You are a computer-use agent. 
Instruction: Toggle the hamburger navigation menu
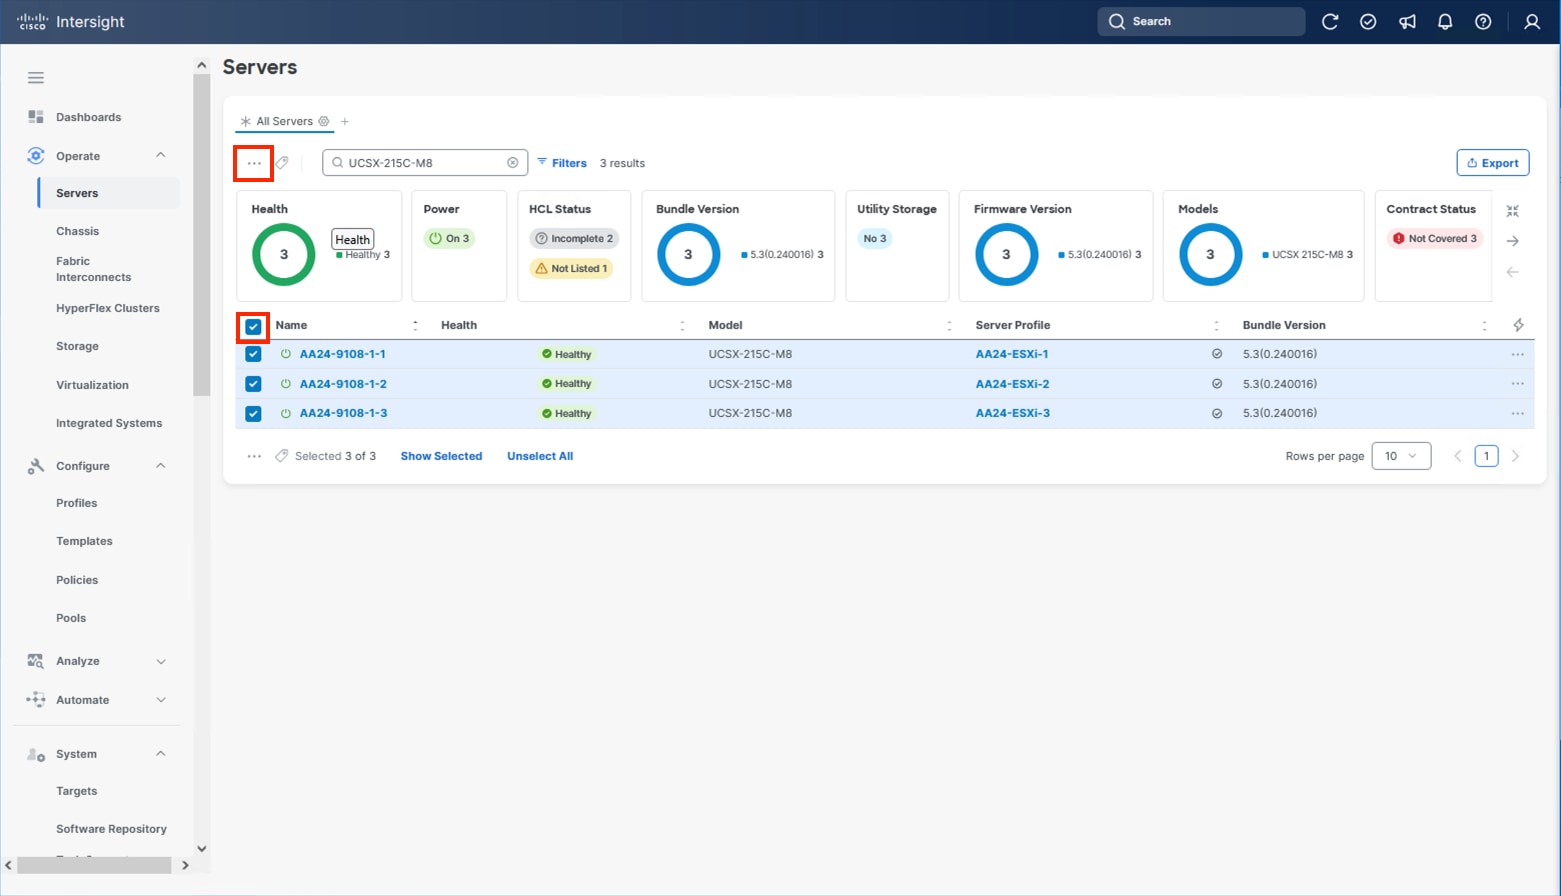point(36,78)
